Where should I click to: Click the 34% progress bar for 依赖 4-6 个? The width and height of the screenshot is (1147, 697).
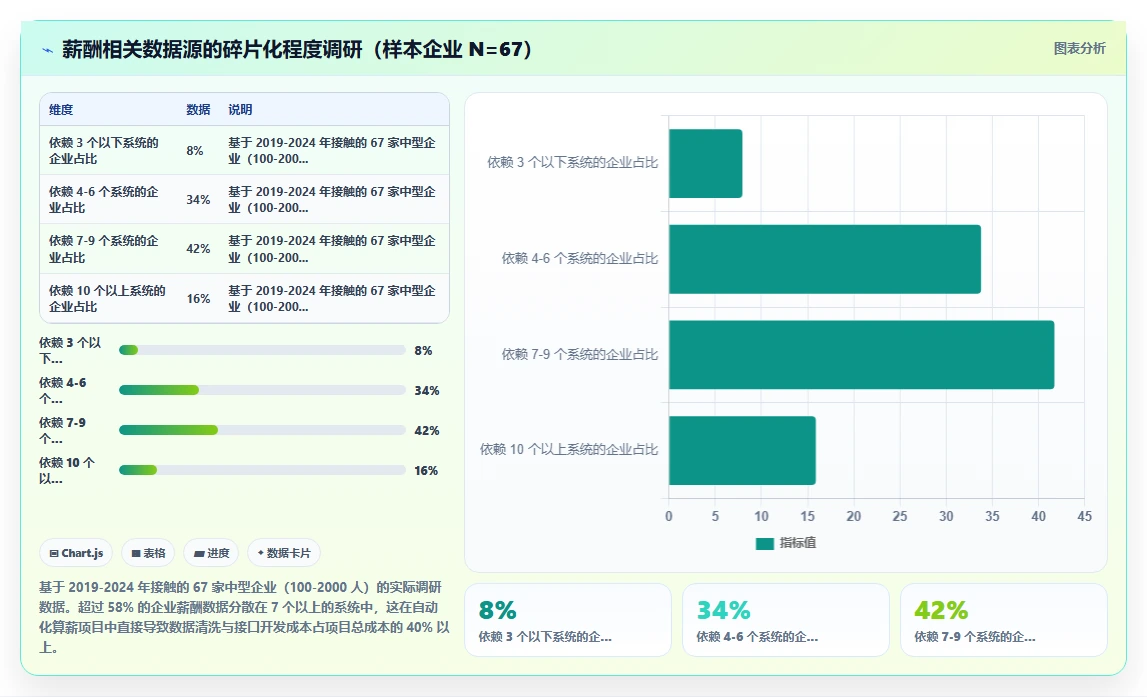coord(262,390)
